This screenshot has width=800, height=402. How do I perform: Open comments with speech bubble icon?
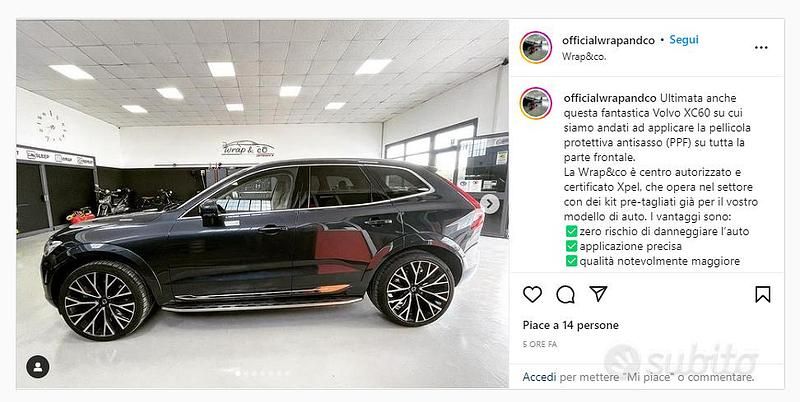click(x=565, y=294)
